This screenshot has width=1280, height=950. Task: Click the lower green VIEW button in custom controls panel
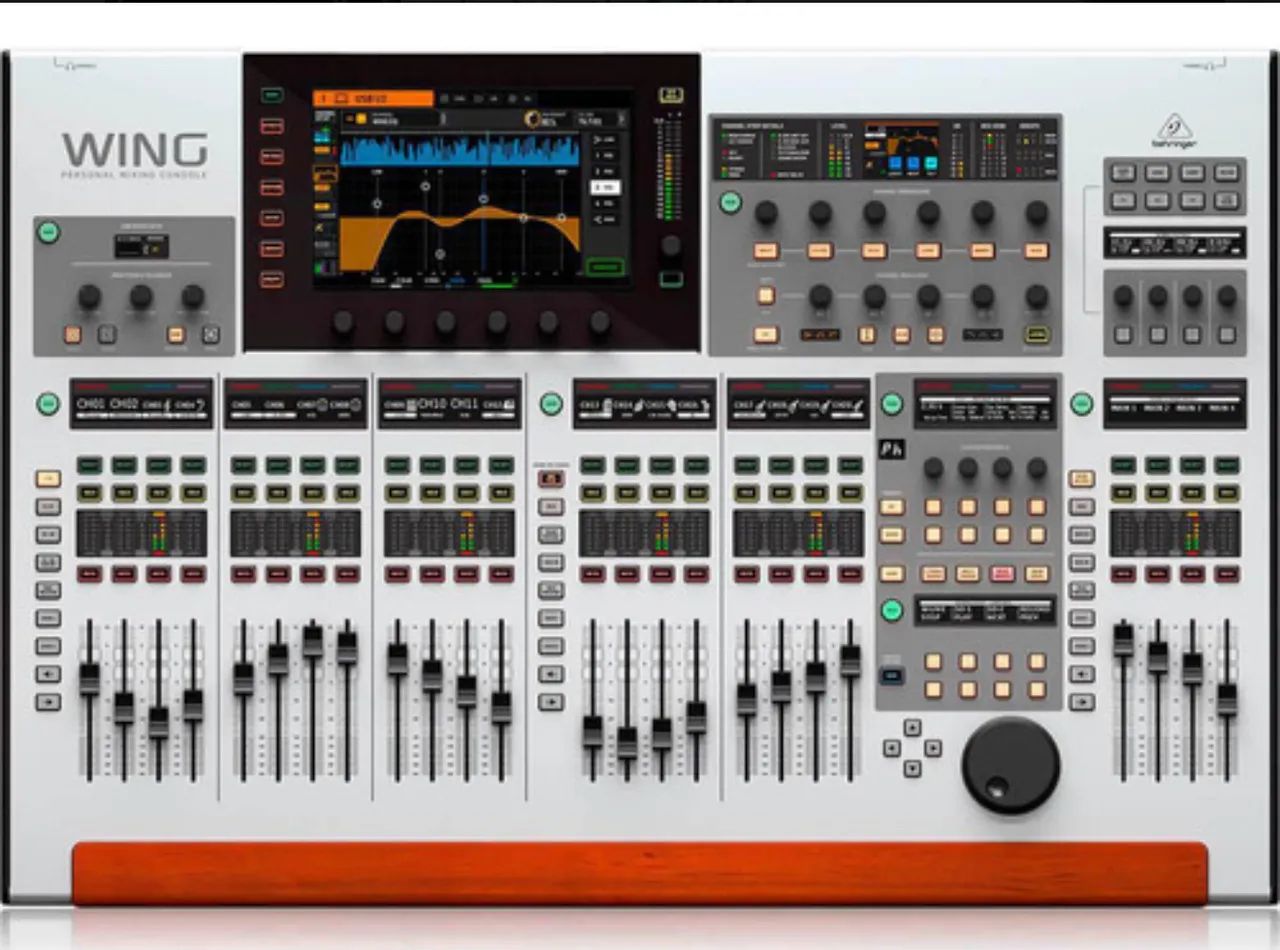coord(891,610)
